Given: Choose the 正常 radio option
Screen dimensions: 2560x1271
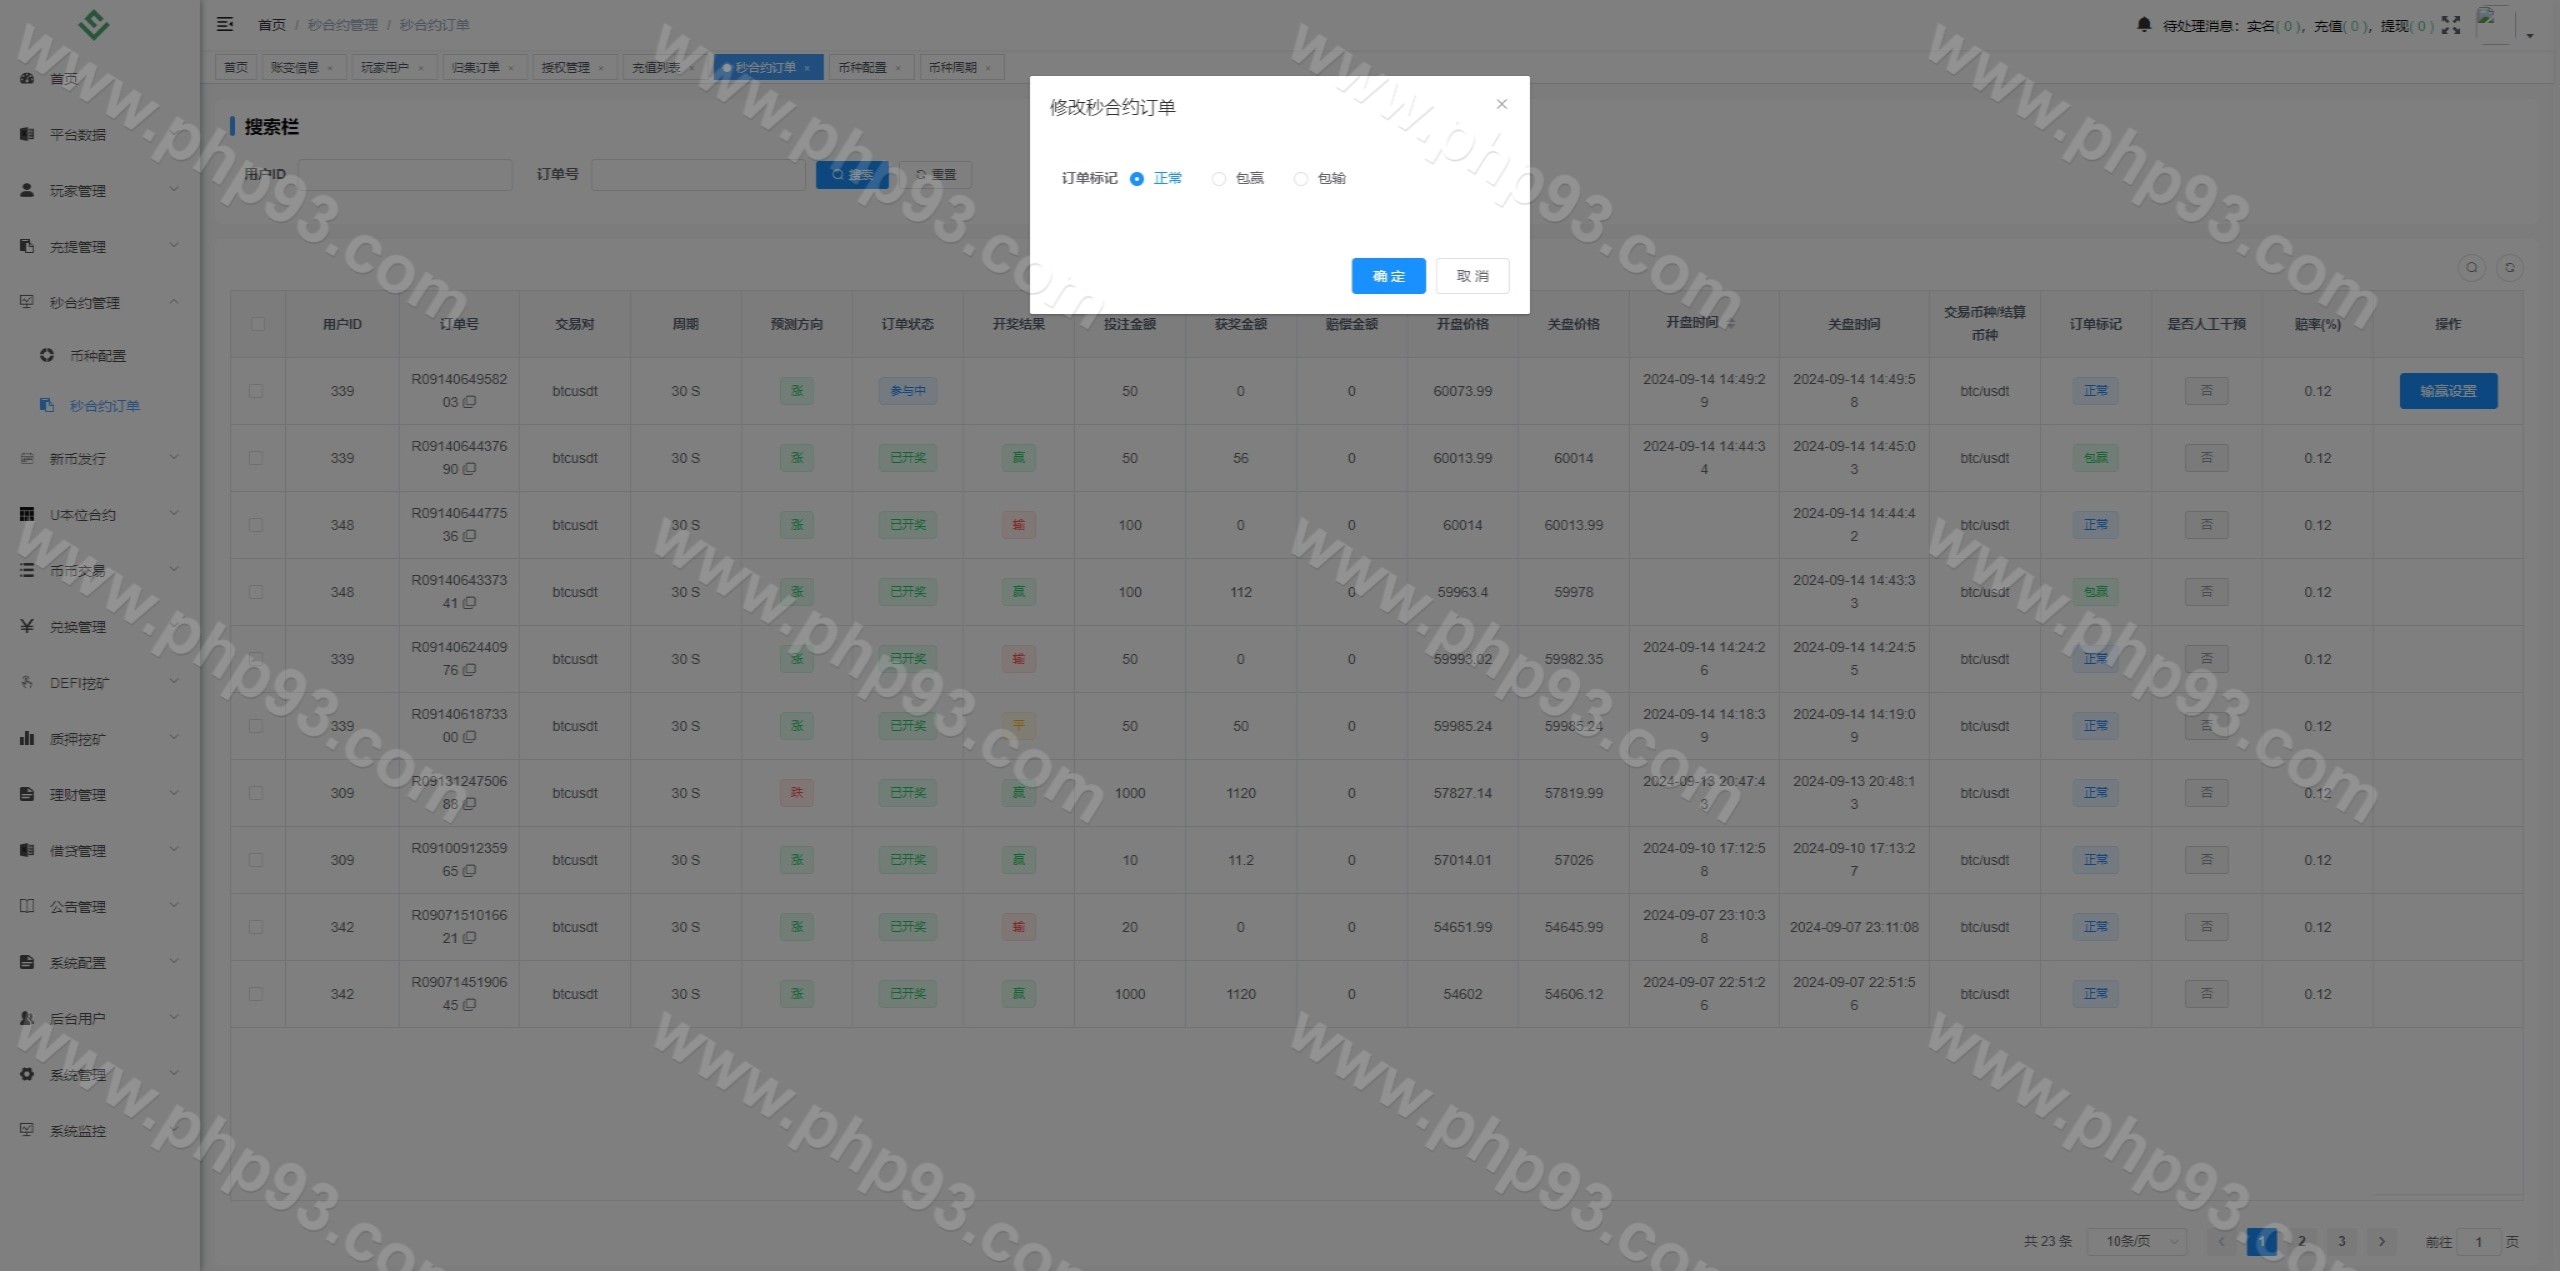Looking at the screenshot, I should coord(1137,179).
